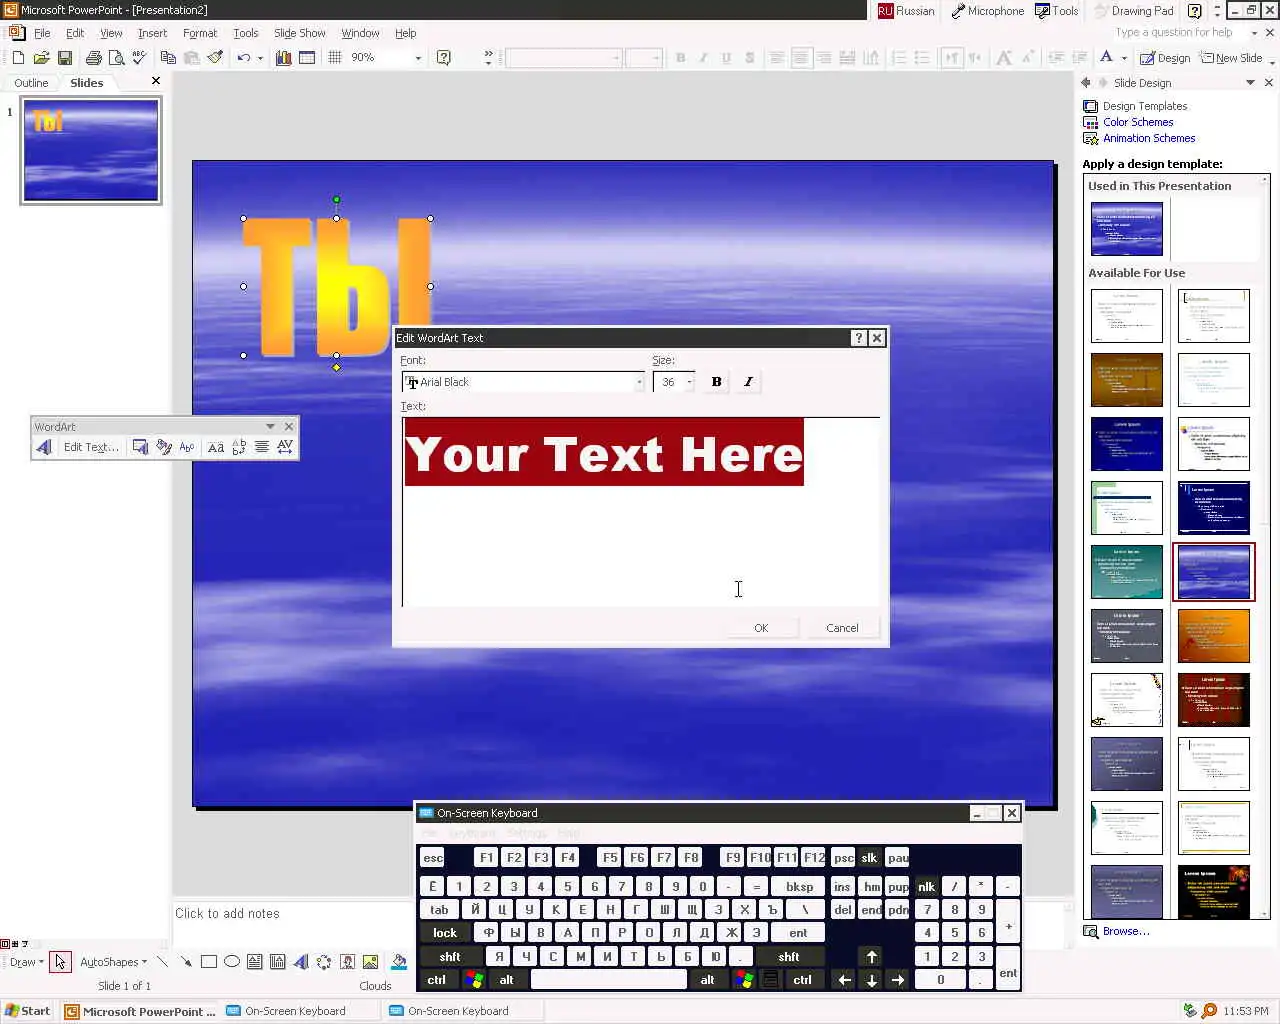Open the AutoShapes dropdown
Screen dimensions: 1280x1024
[x=113, y=962]
